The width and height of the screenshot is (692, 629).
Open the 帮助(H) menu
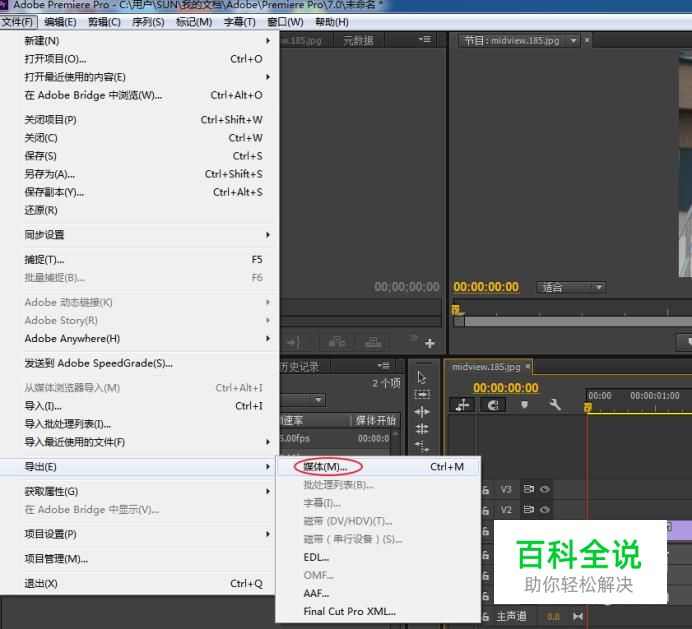332,22
